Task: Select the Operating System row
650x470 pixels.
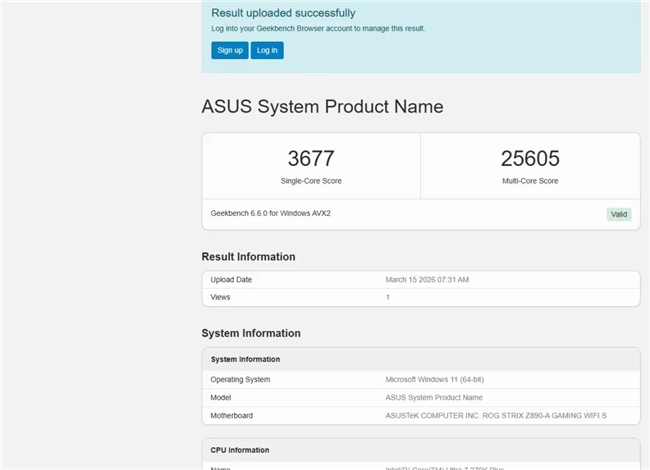Action: click(x=420, y=379)
